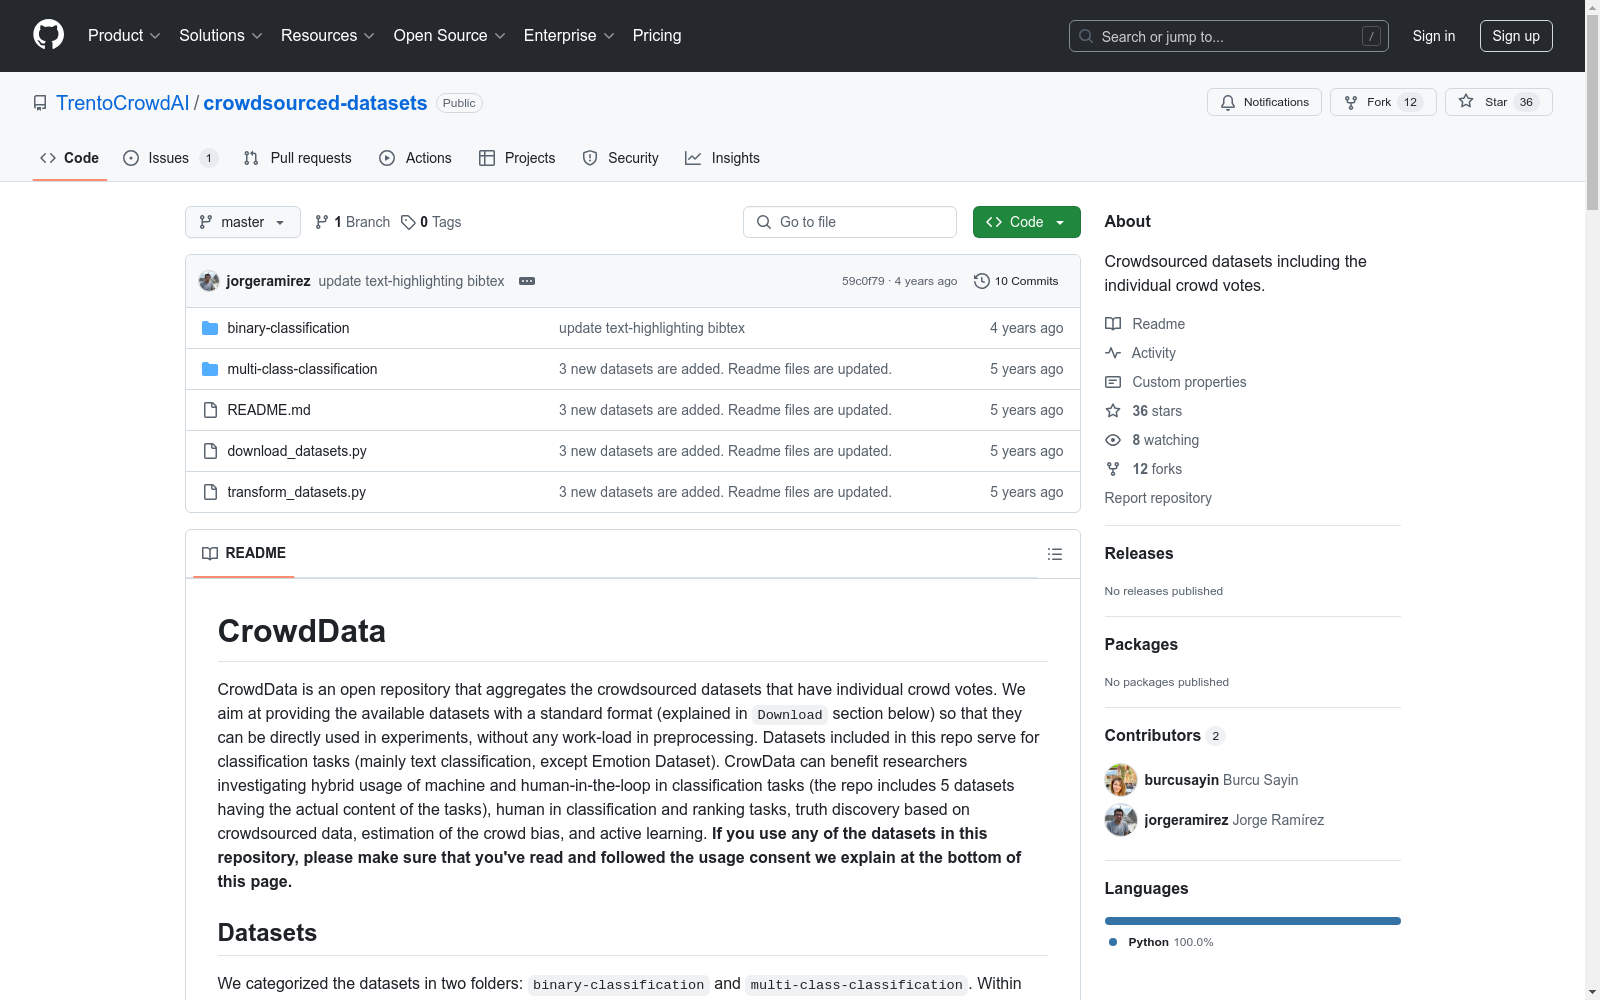1600x1000 pixels.
Task: Open the TrentoCrowdAI organization link
Action: [x=122, y=103]
